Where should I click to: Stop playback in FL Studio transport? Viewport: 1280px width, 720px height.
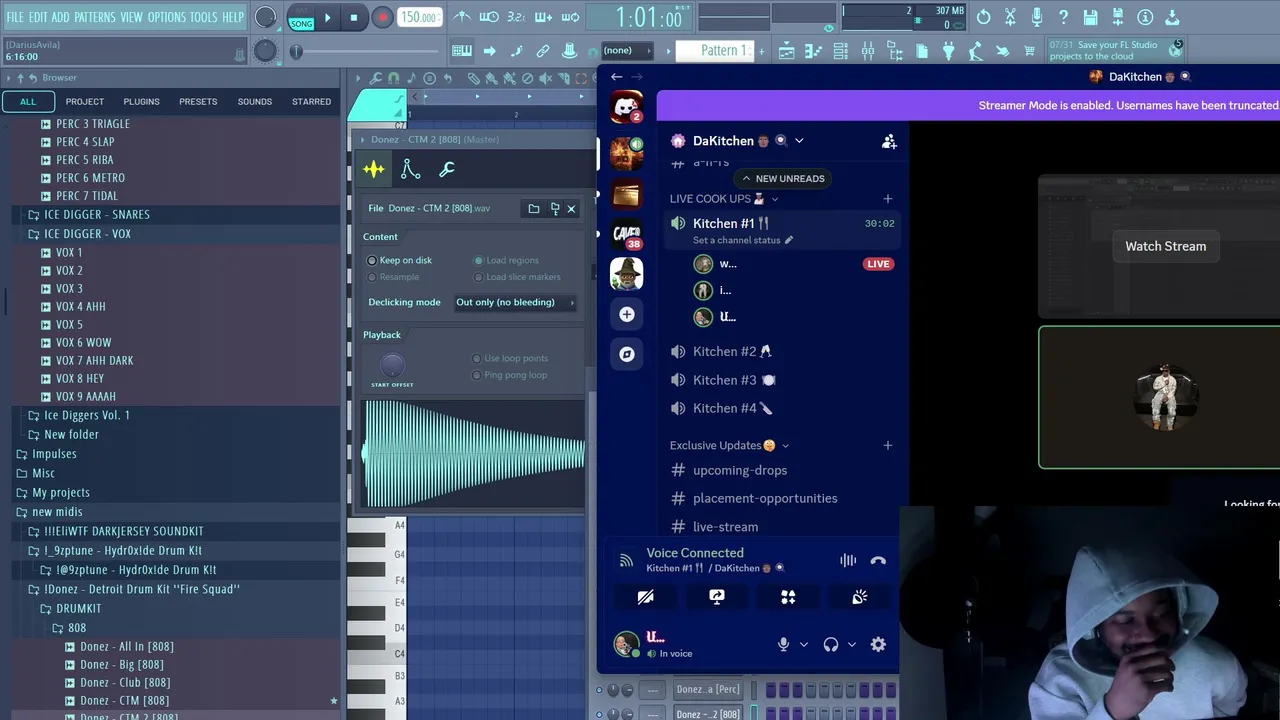[354, 17]
